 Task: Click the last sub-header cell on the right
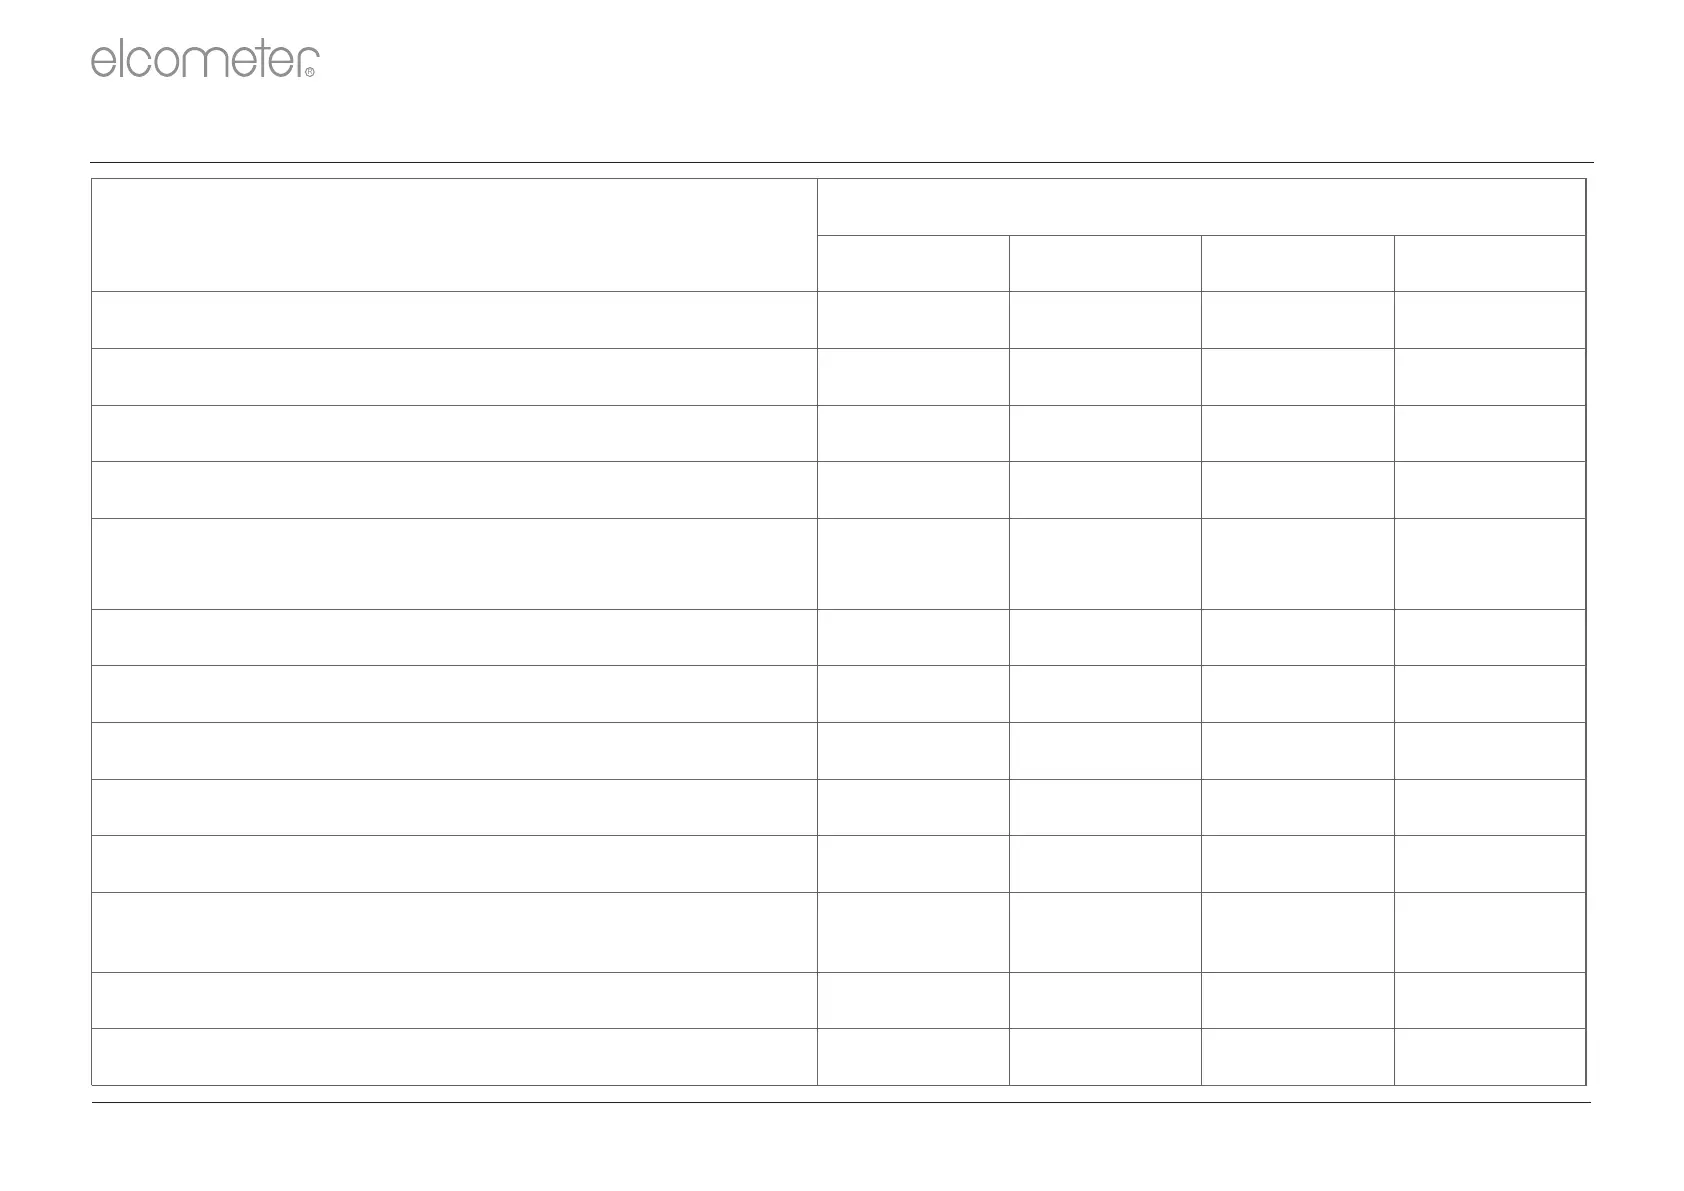pyautogui.click(x=1490, y=263)
